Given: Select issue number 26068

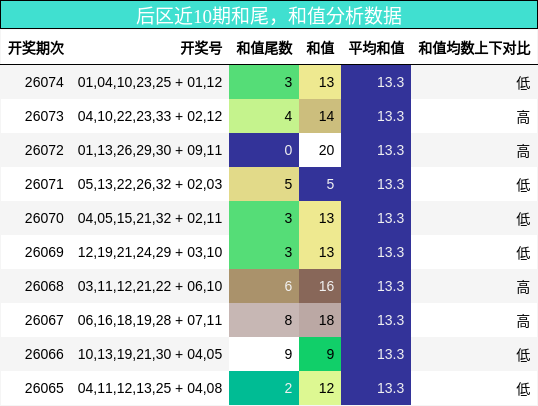Looking at the screenshot, I should (x=44, y=286).
